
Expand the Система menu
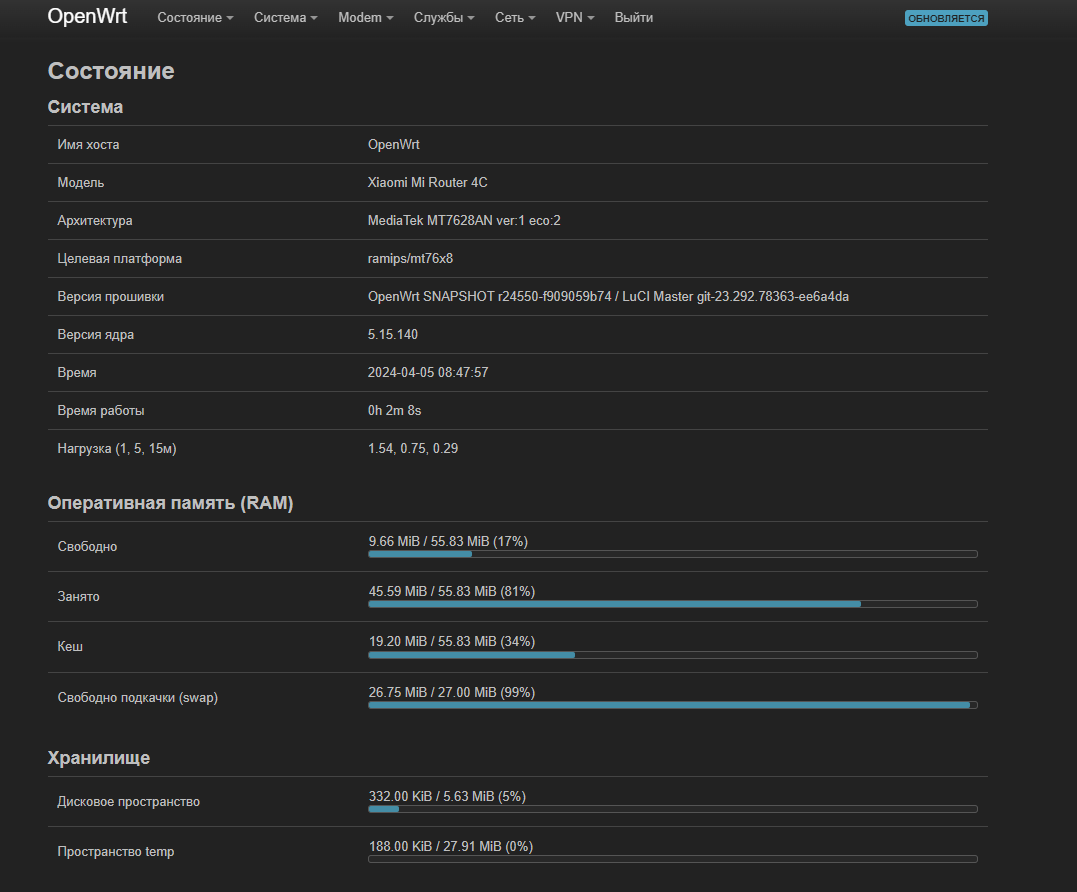[285, 17]
